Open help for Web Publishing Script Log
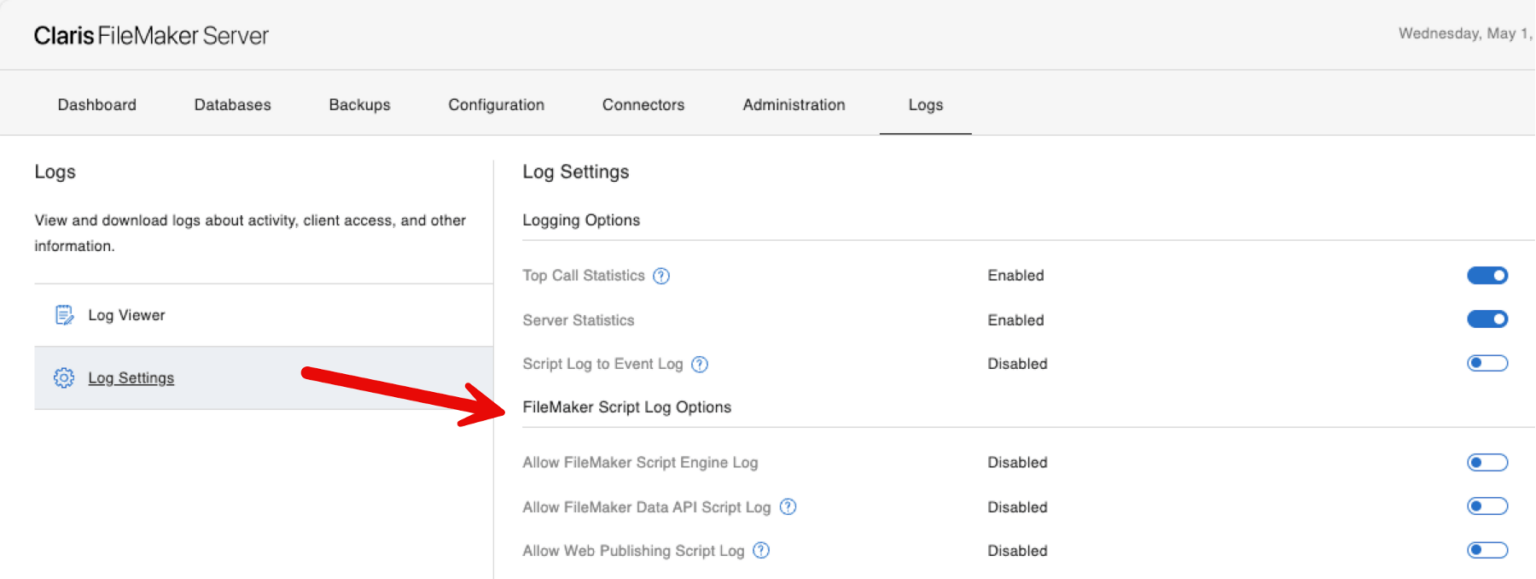This screenshot has height=579, width=1536. pos(761,551)
